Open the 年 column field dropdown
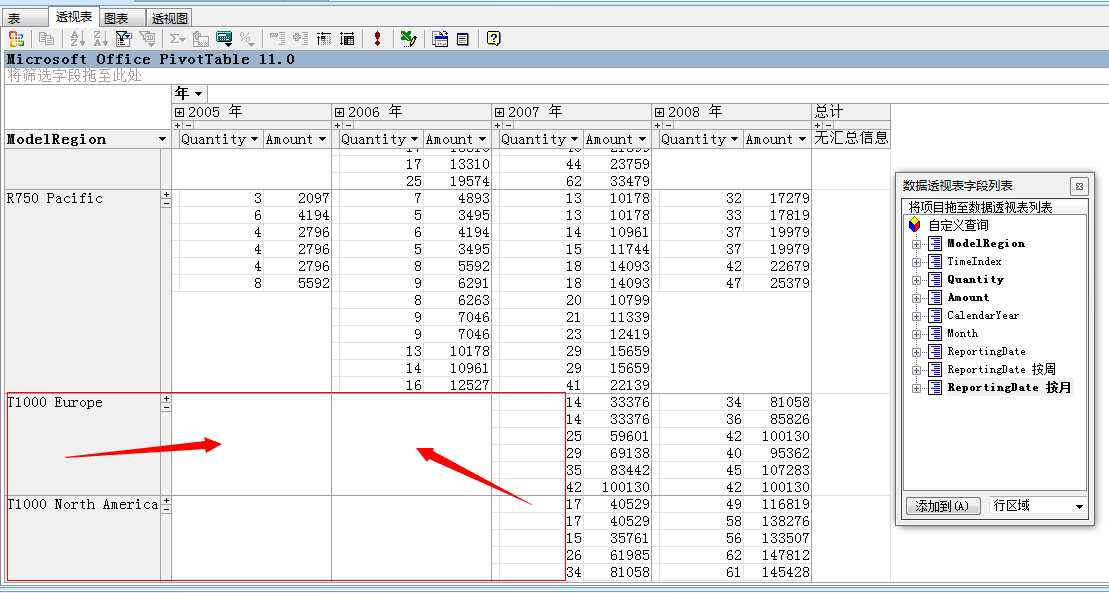 tap(198, 94)
